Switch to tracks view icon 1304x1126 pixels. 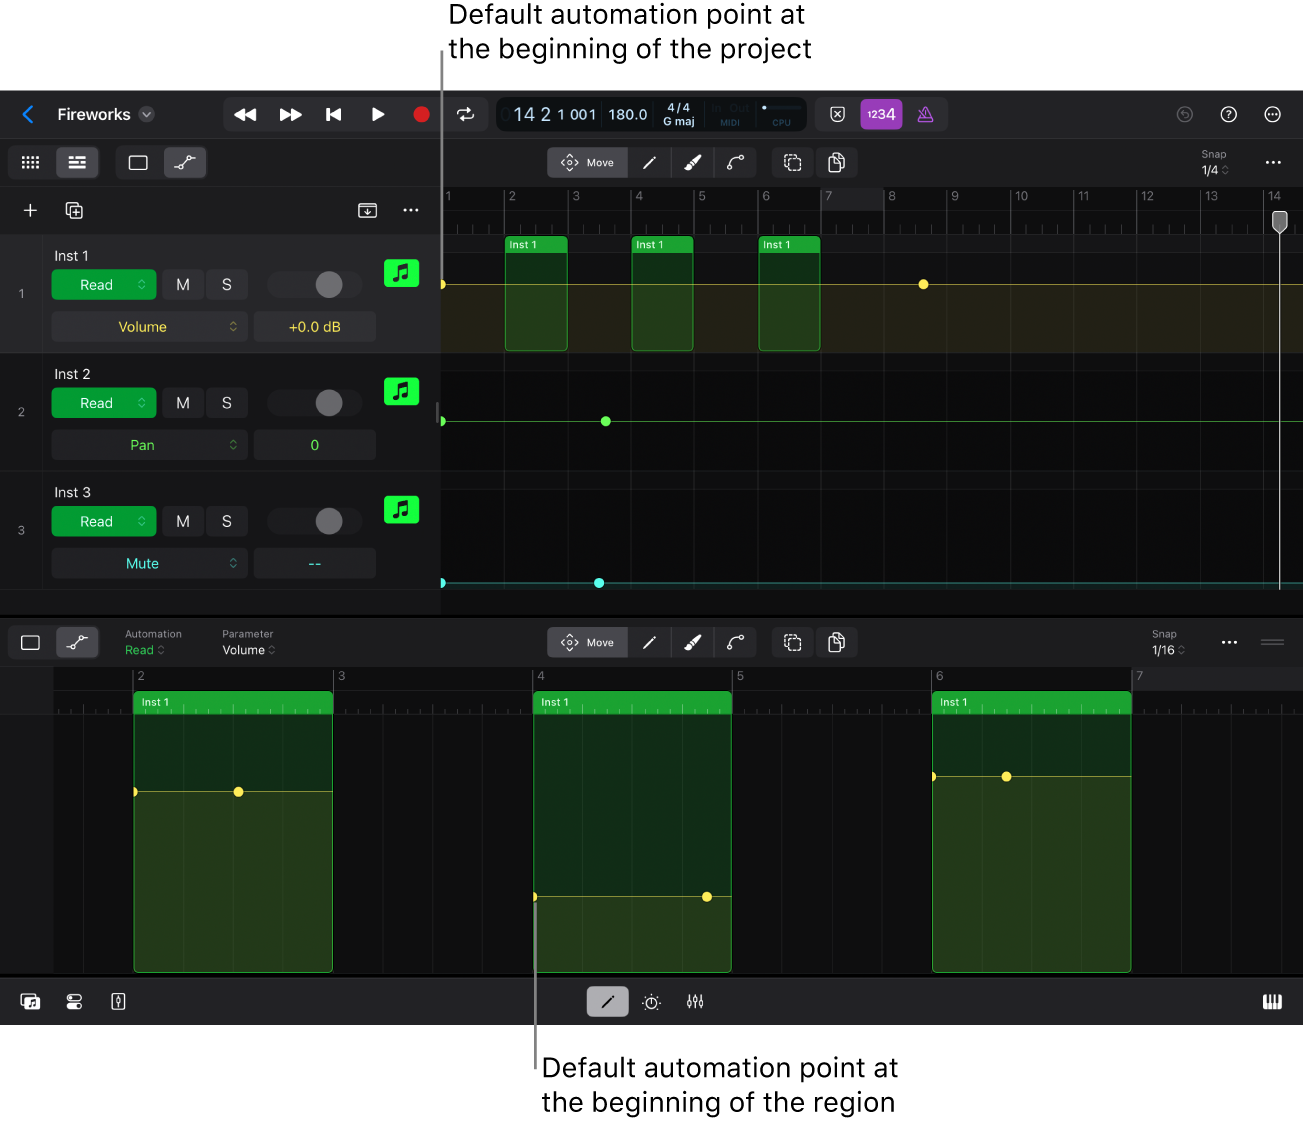coord(77,162)
